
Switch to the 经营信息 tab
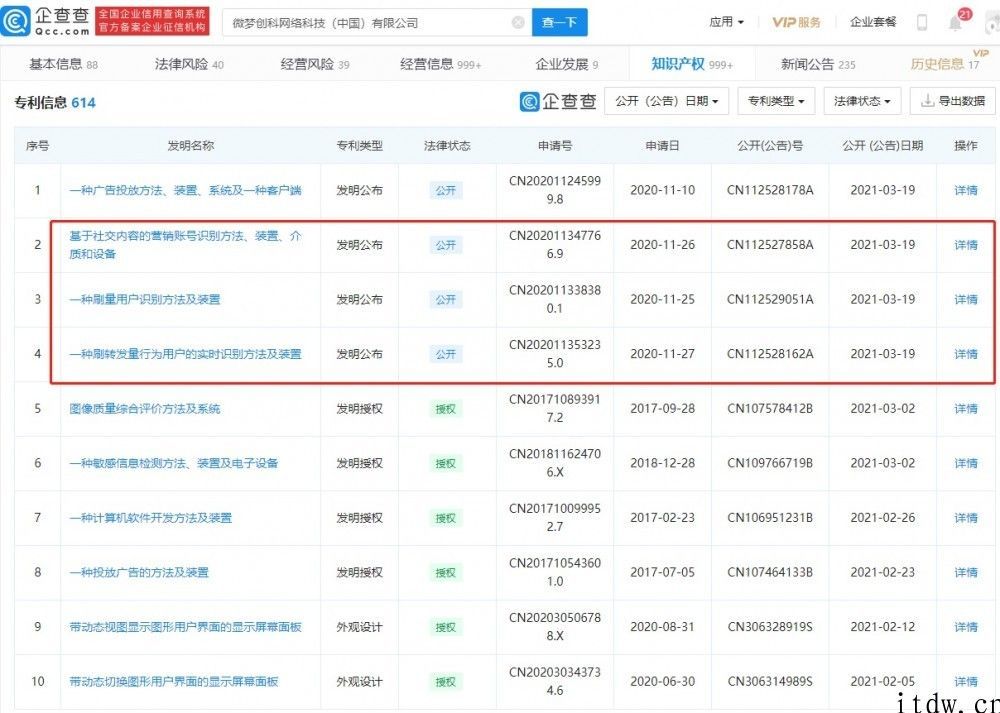[x=441, y=64]
